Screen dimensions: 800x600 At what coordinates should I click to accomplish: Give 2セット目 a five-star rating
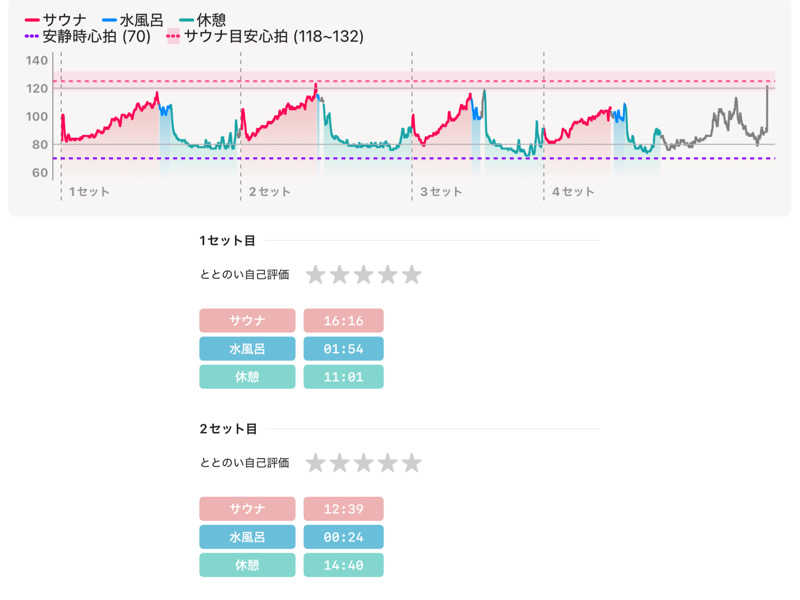coord(411,463)
